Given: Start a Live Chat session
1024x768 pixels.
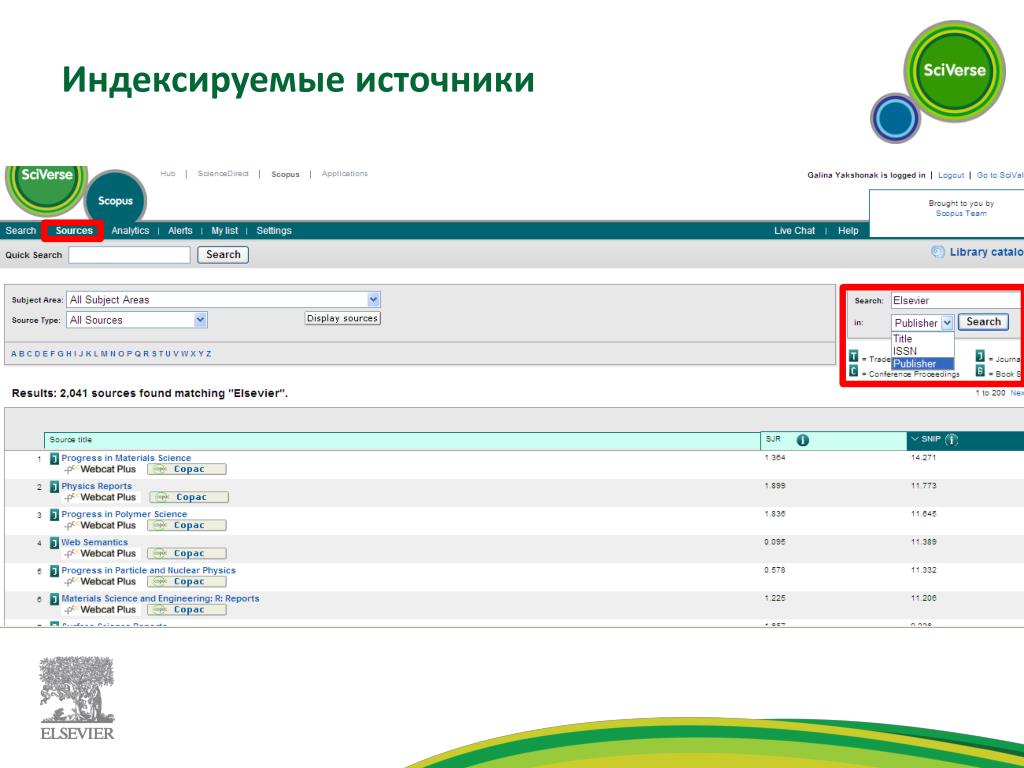Looking at the screenshot, I should (794, 231).
